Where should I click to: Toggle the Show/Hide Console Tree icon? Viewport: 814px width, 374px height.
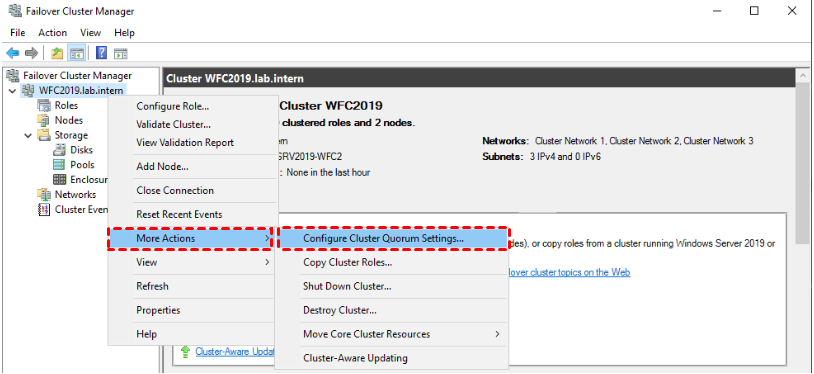tap(77, 53)
